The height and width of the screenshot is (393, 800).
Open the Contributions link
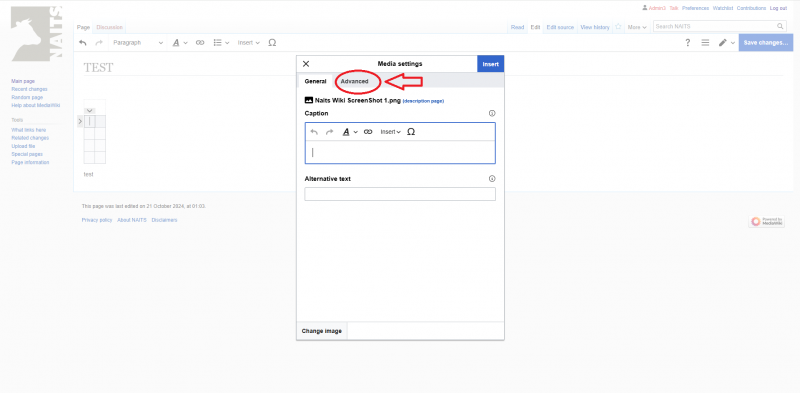tap(752, 8)
